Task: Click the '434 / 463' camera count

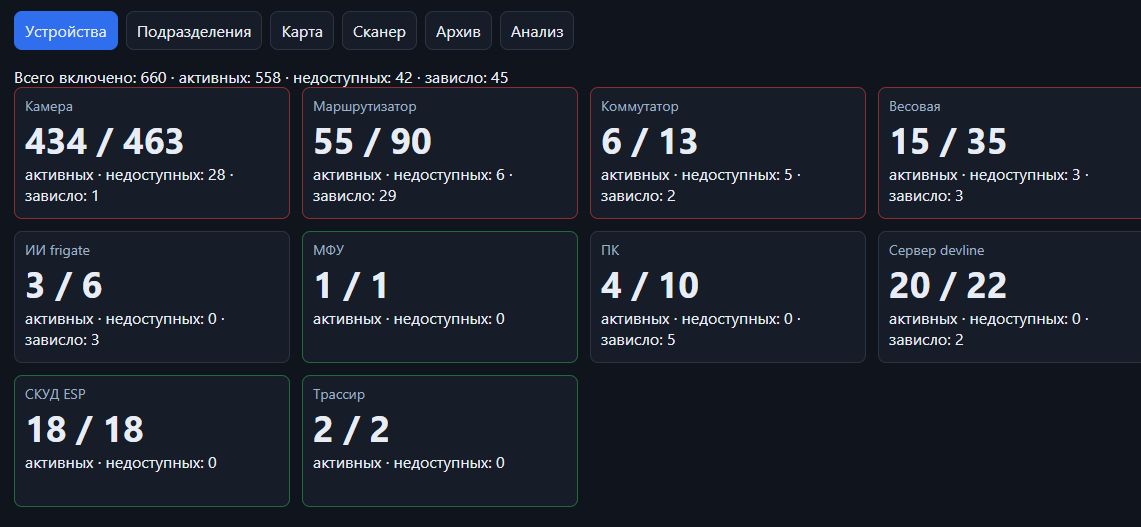Action: pos(104,141)
